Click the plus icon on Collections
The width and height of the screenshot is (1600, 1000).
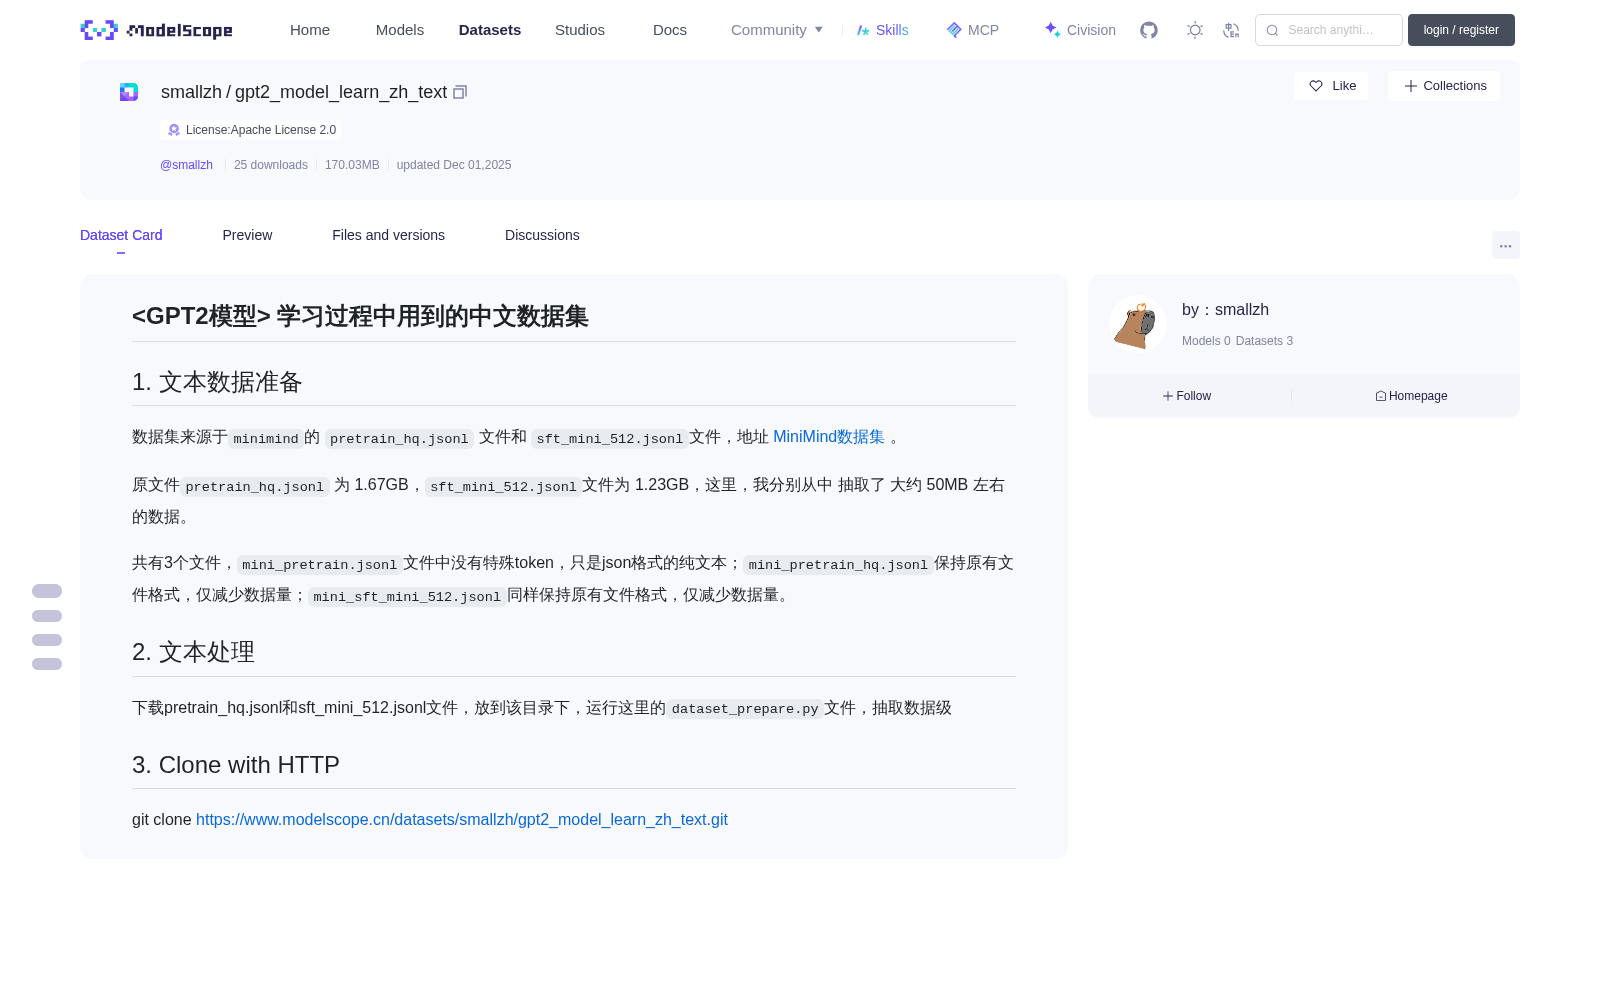[x=1411, y=86]
